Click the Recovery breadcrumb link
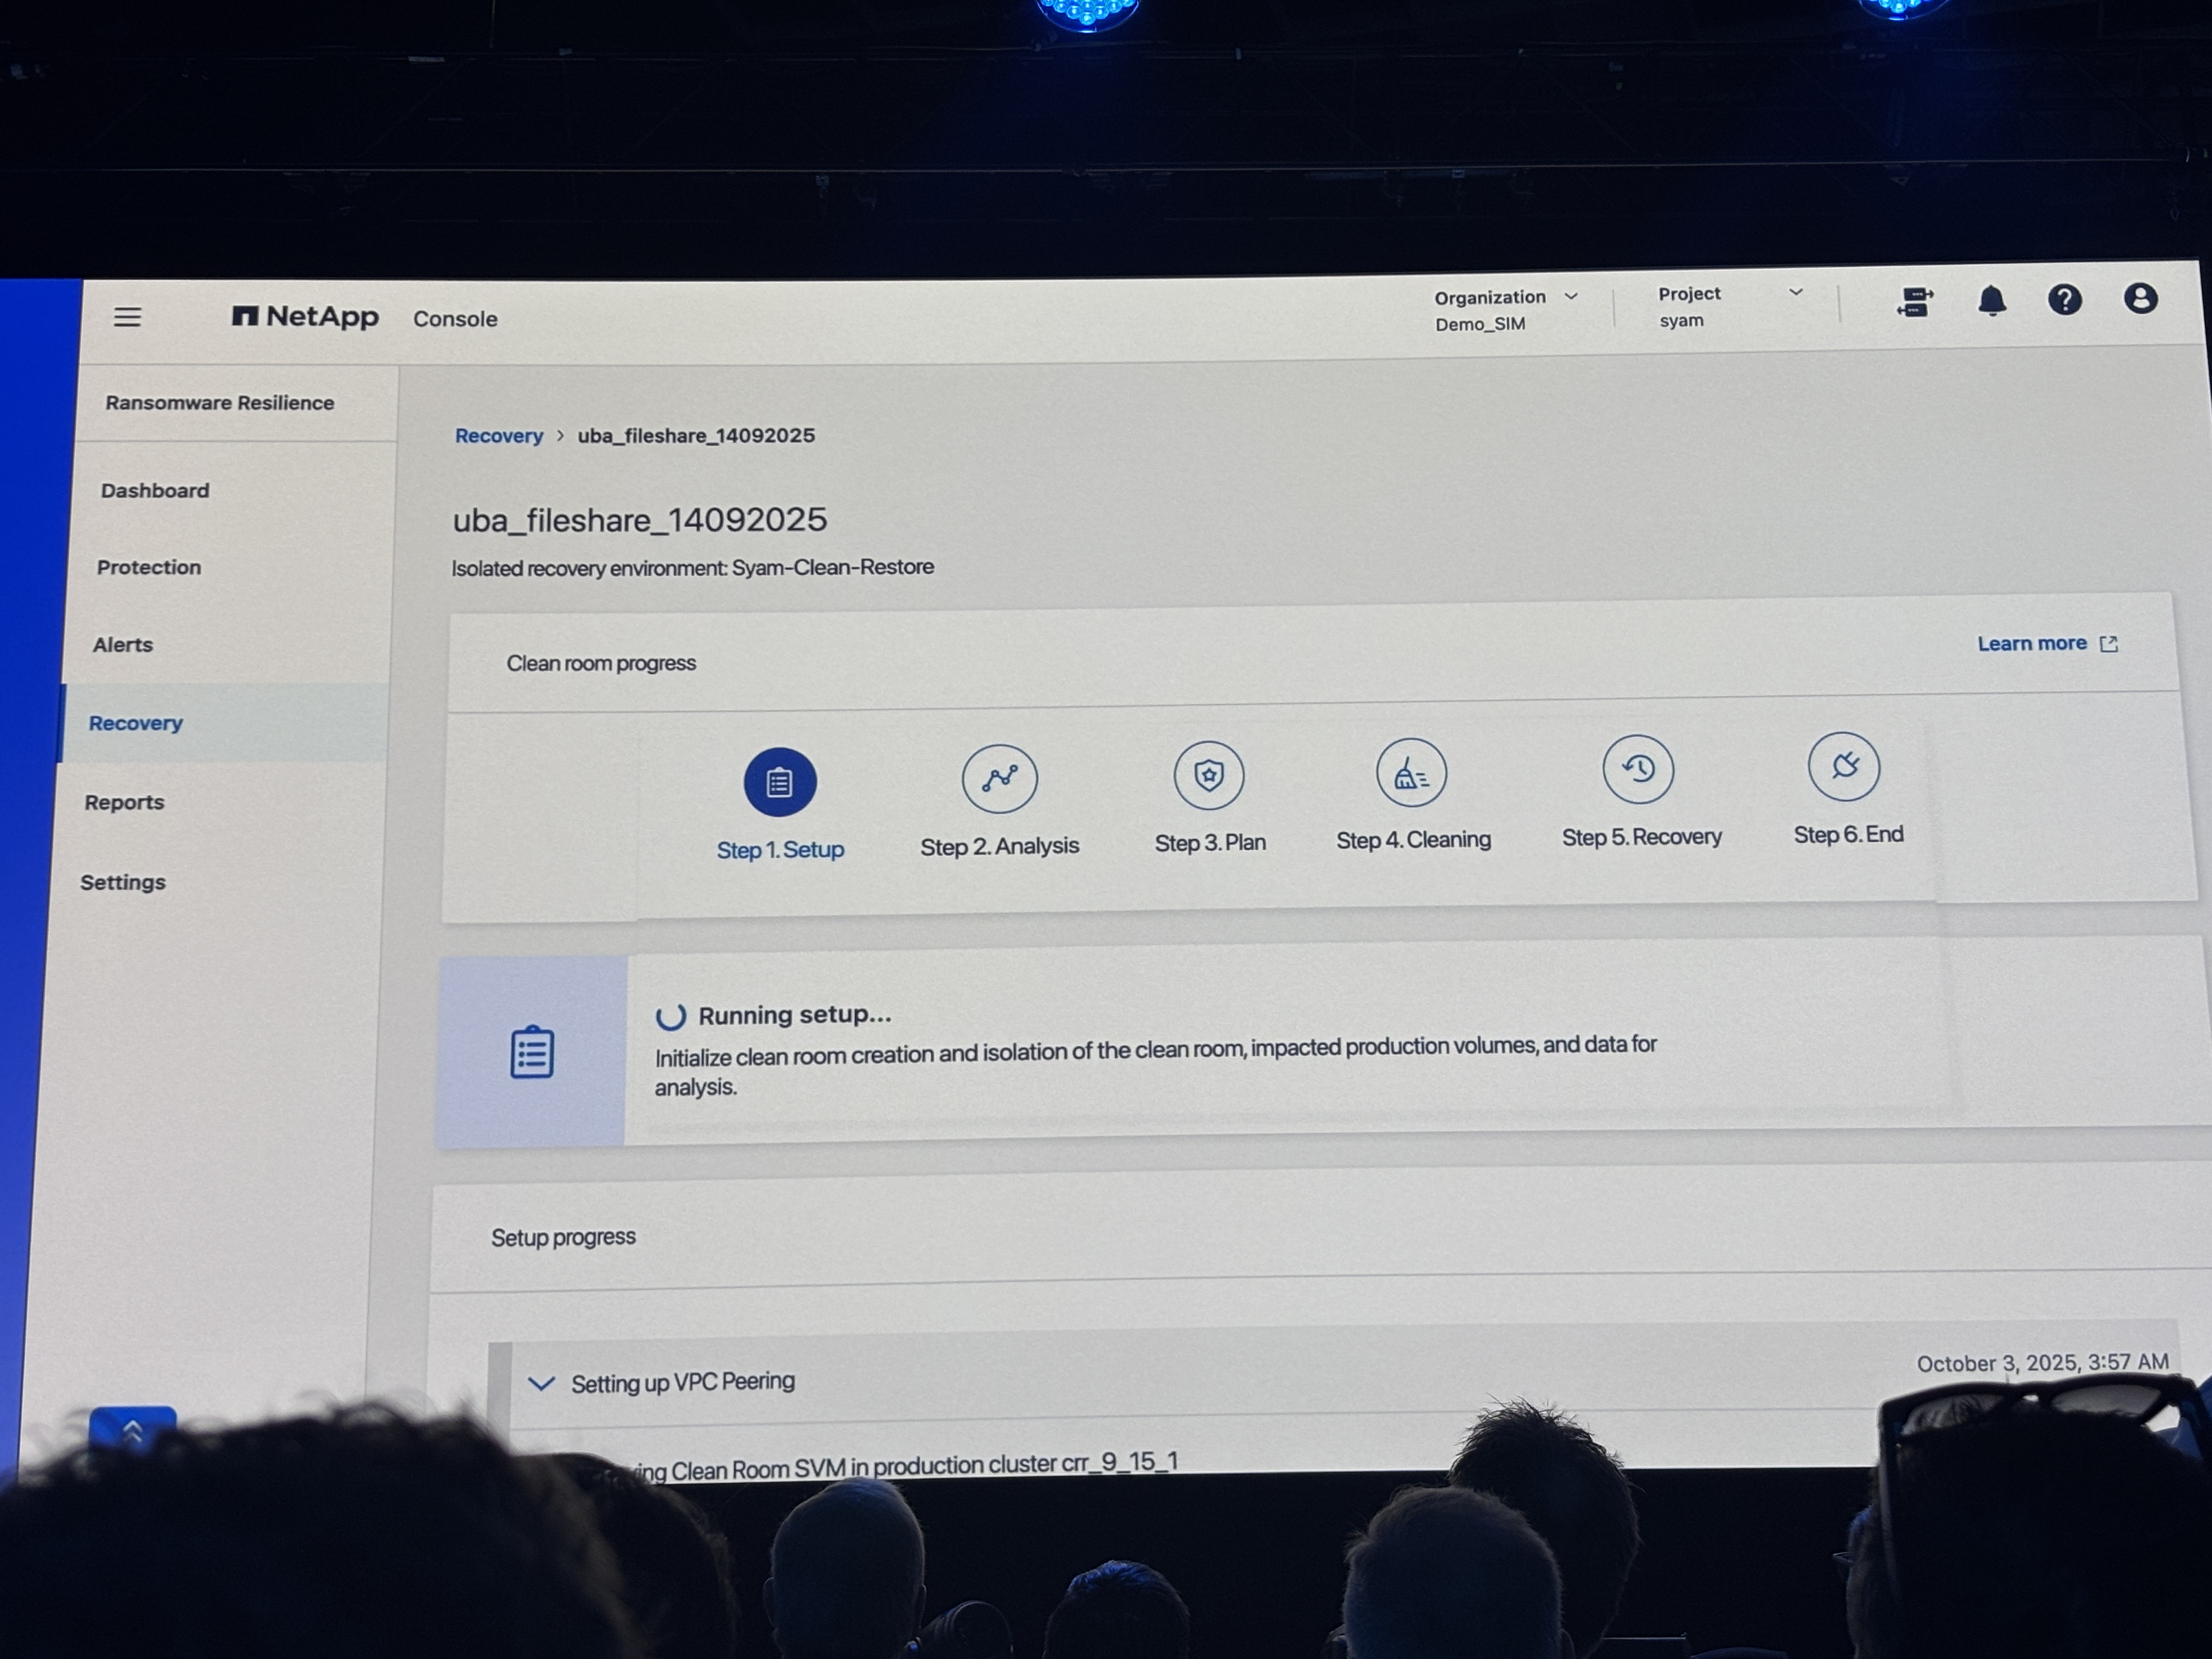Viewport: 2212px width, 1659px height. coord(499,436)
